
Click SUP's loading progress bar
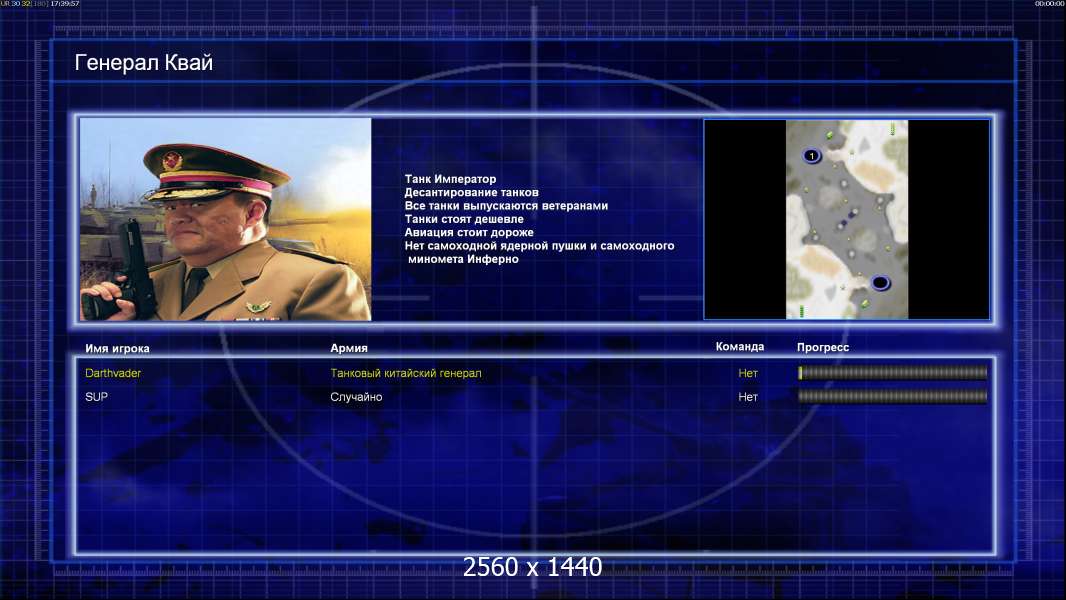pyautogui.click(x=892, y=397)
